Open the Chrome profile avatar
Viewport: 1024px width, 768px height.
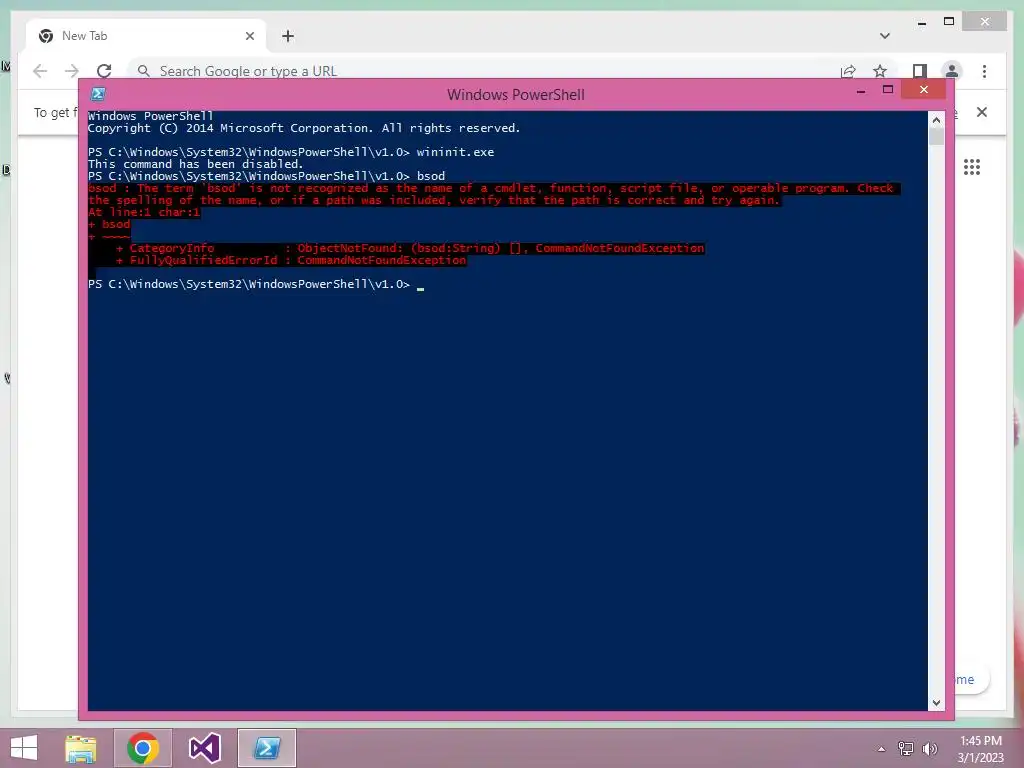(x=952, y=71)
